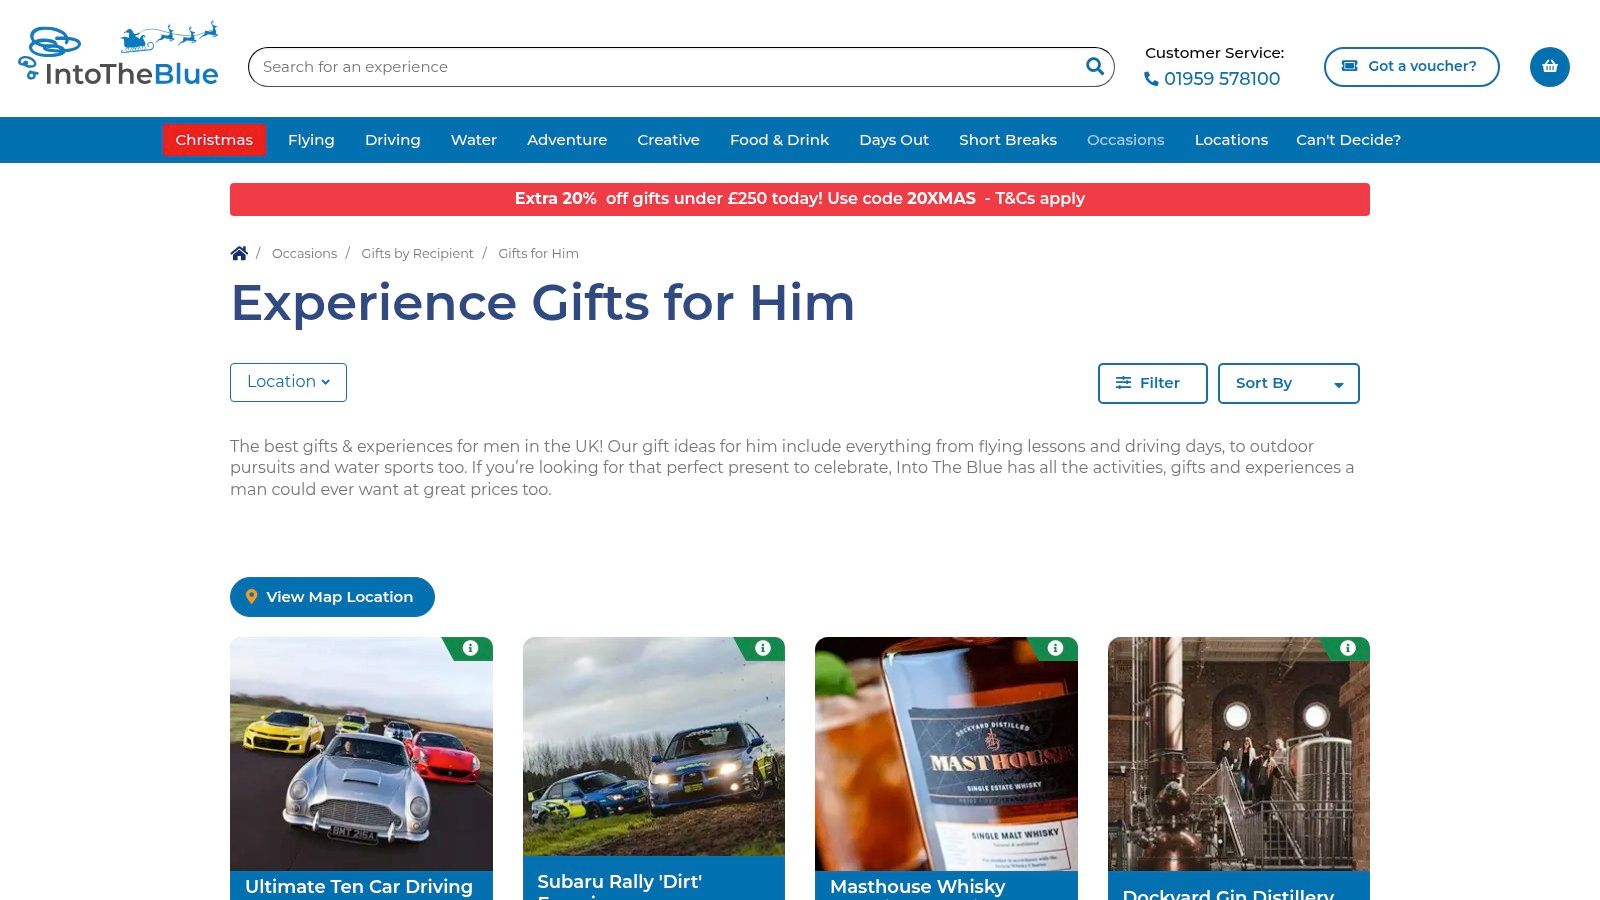The height and width of the screenshot is (900, 1600).
Task: Call customer service phone number link
Action: [x=1212, y=78]
